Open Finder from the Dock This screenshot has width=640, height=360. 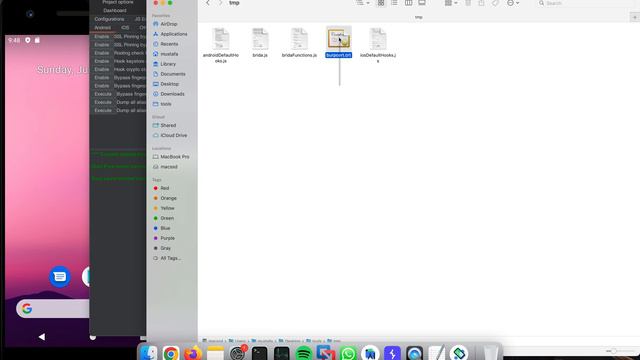[149, 353]
